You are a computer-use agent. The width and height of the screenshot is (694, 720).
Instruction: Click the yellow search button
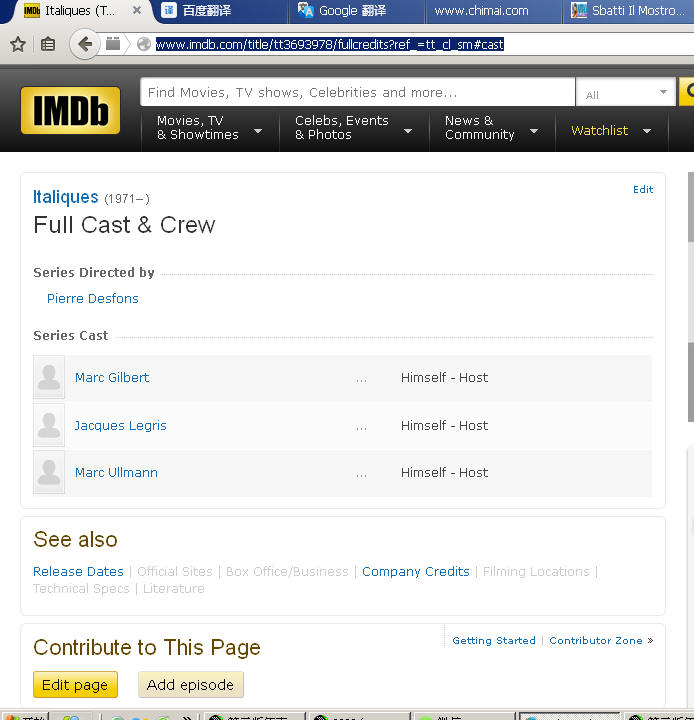click(x=687, y=91)
